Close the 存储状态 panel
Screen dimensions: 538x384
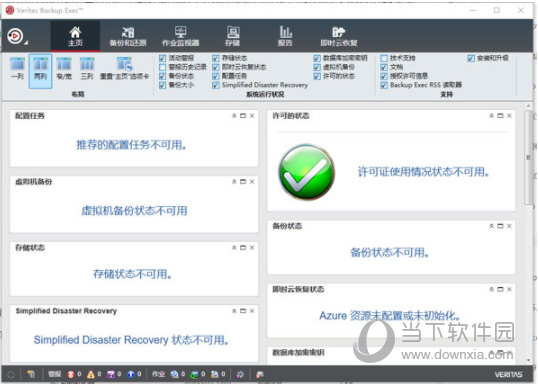pyautogui.click(x=252, y=247)
